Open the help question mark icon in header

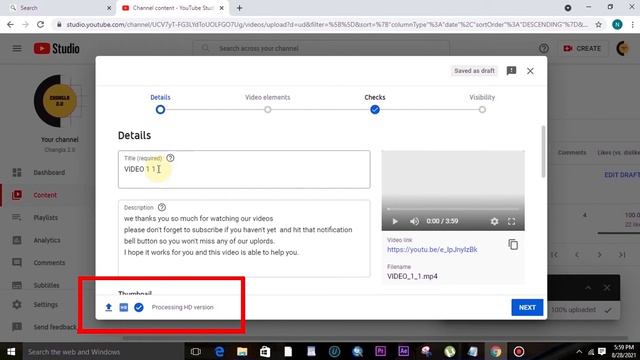[544, 49]
